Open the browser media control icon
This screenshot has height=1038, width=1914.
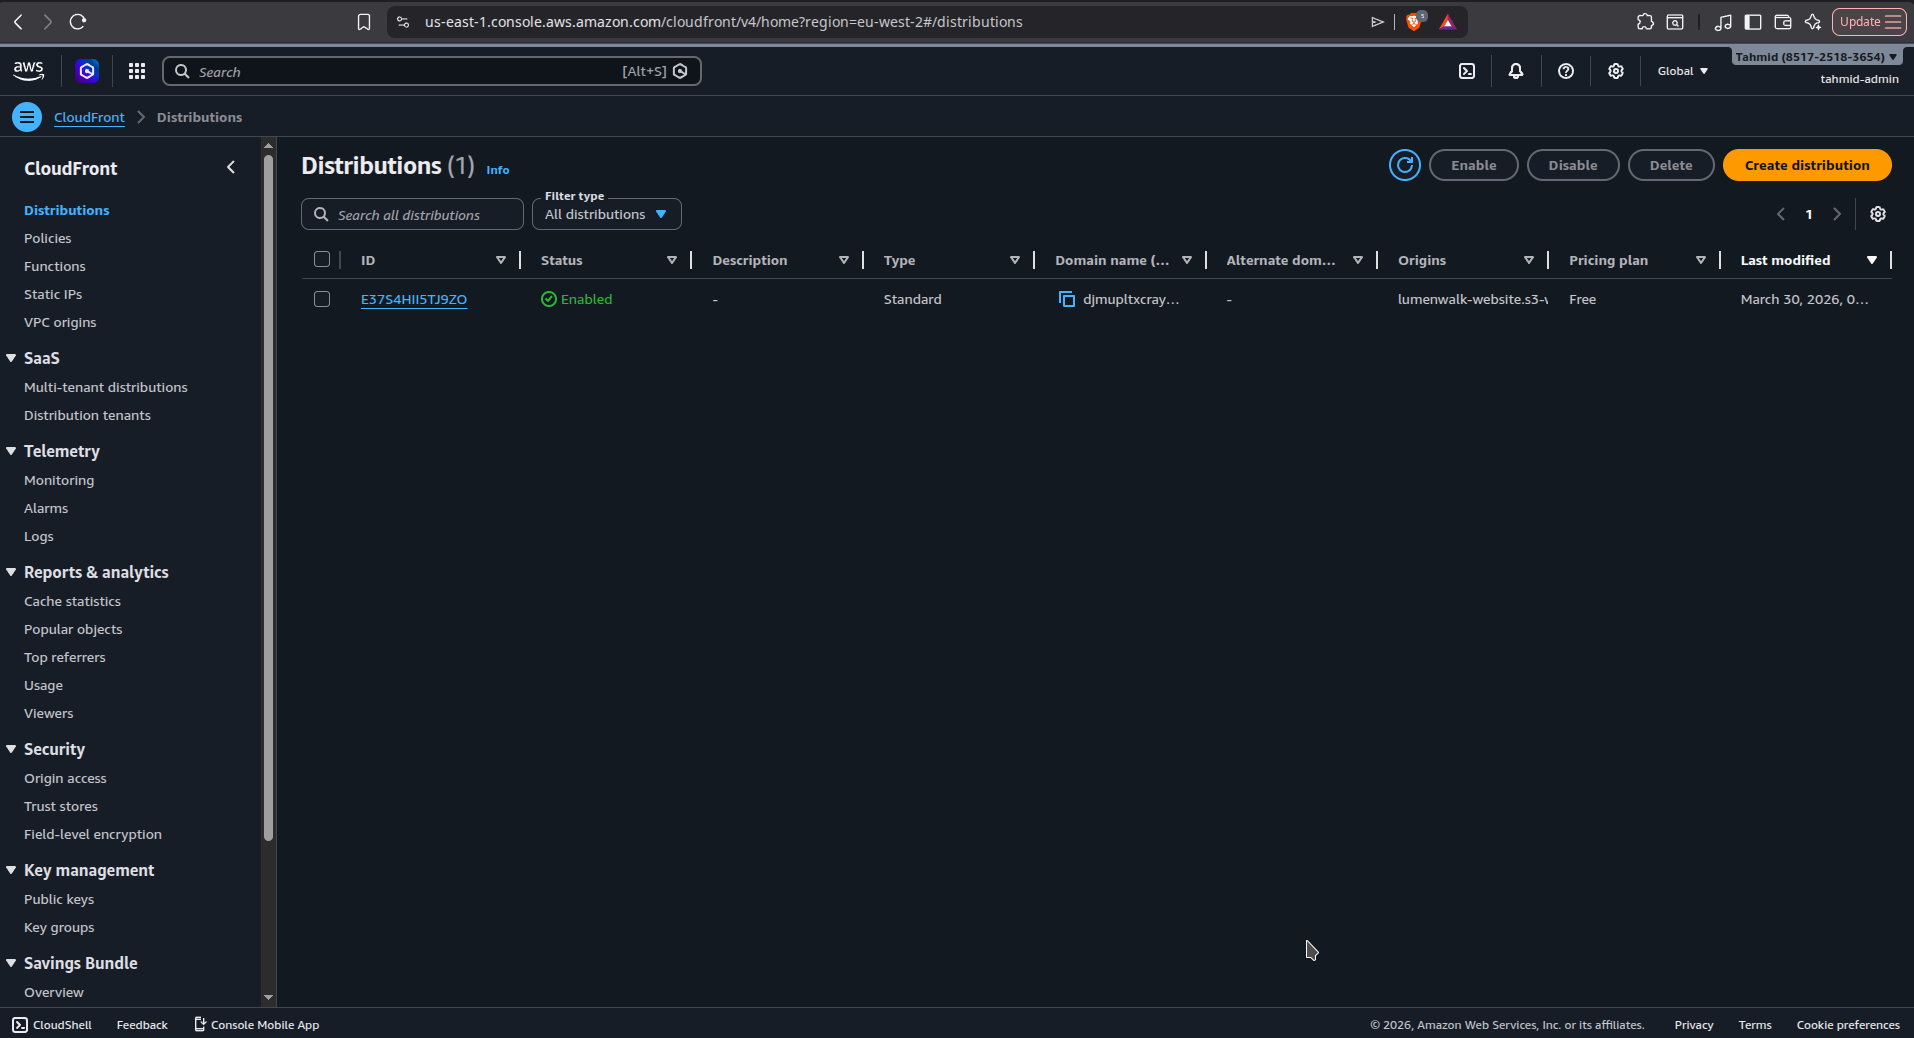(1723, 22)
